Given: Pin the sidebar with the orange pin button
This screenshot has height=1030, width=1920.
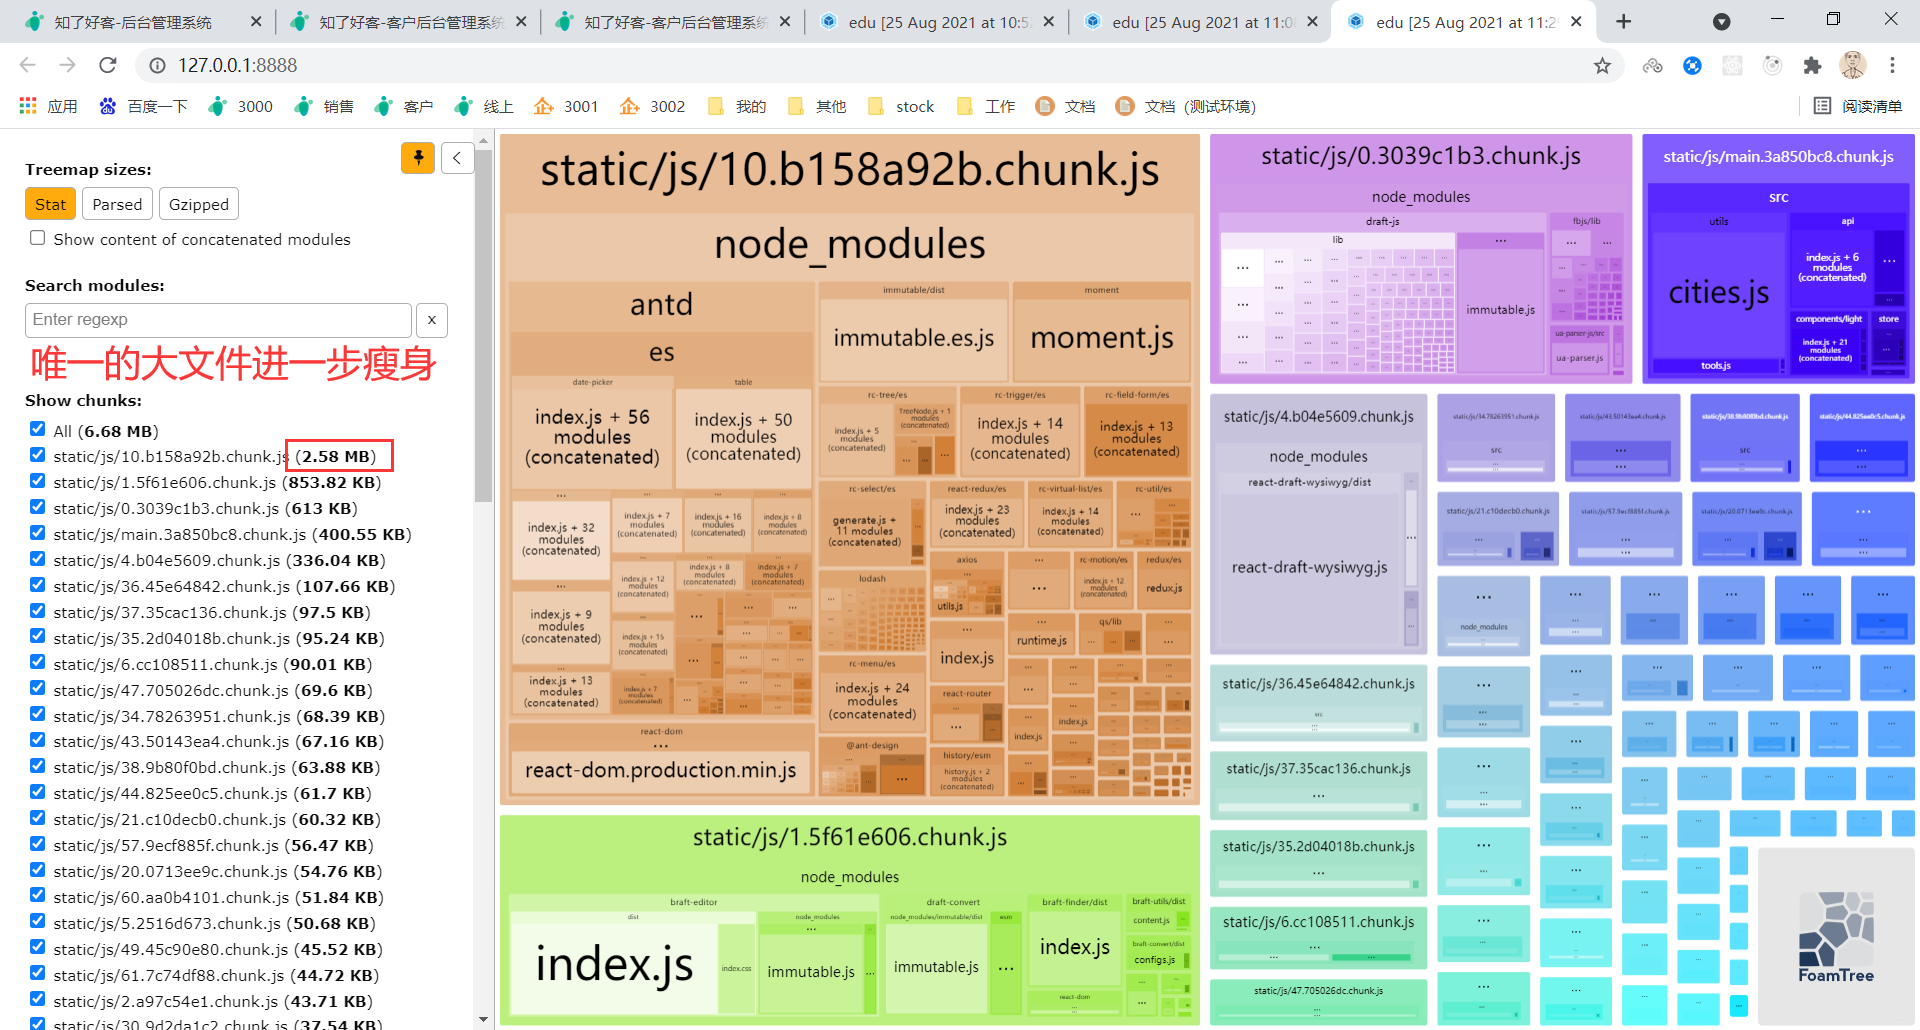Looking at the screenshot, I should 417,157.
